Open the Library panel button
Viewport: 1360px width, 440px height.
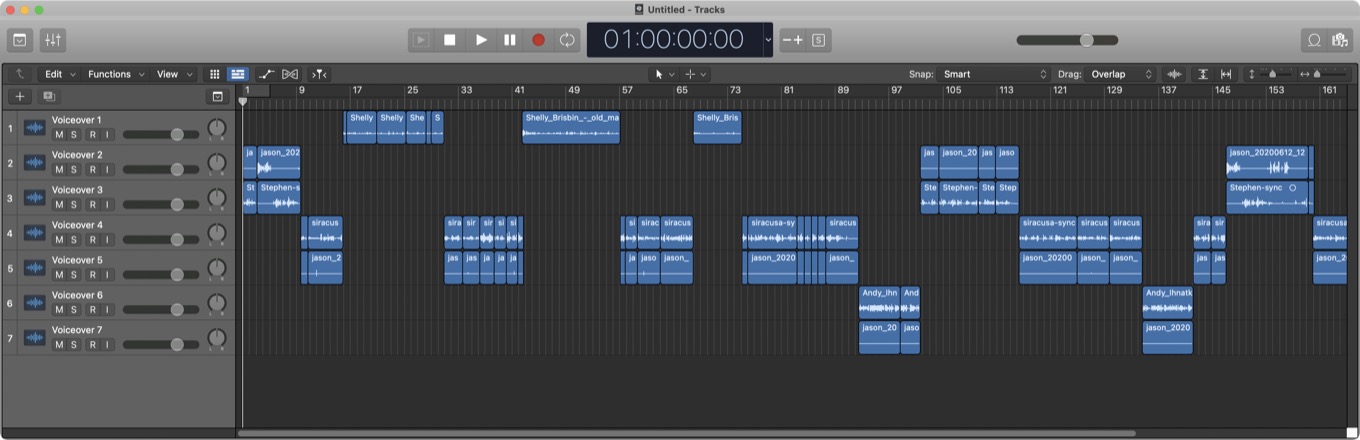[20, 40]
